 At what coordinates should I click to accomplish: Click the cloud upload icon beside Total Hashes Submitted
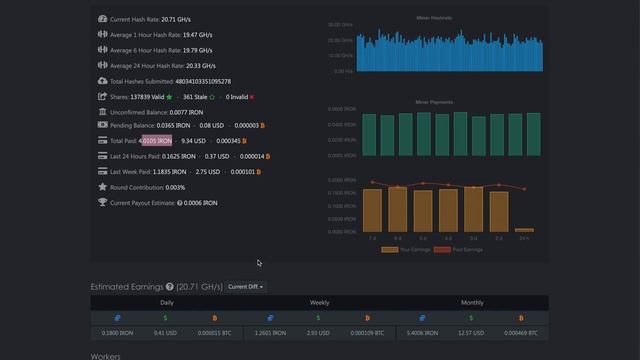pyautogui.click(x=102, y=81)
